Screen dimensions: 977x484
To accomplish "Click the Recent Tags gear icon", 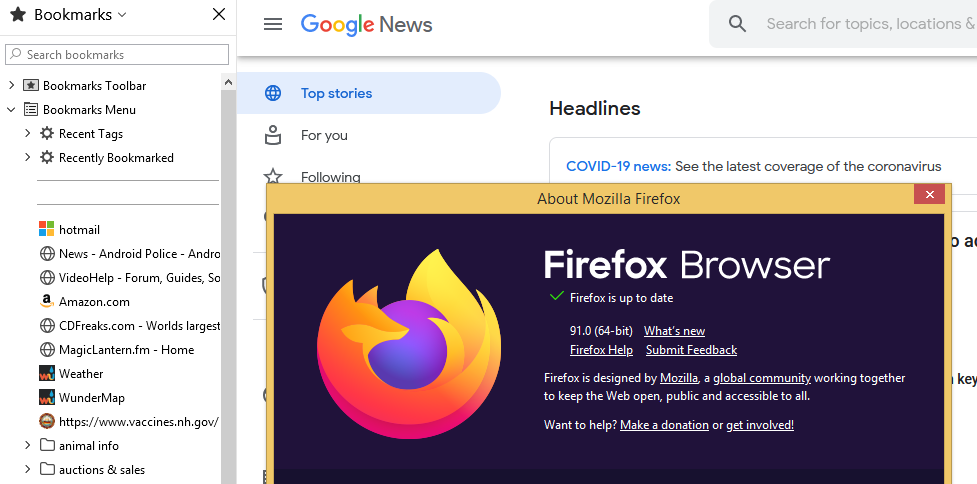I will [x=47, y=133].
